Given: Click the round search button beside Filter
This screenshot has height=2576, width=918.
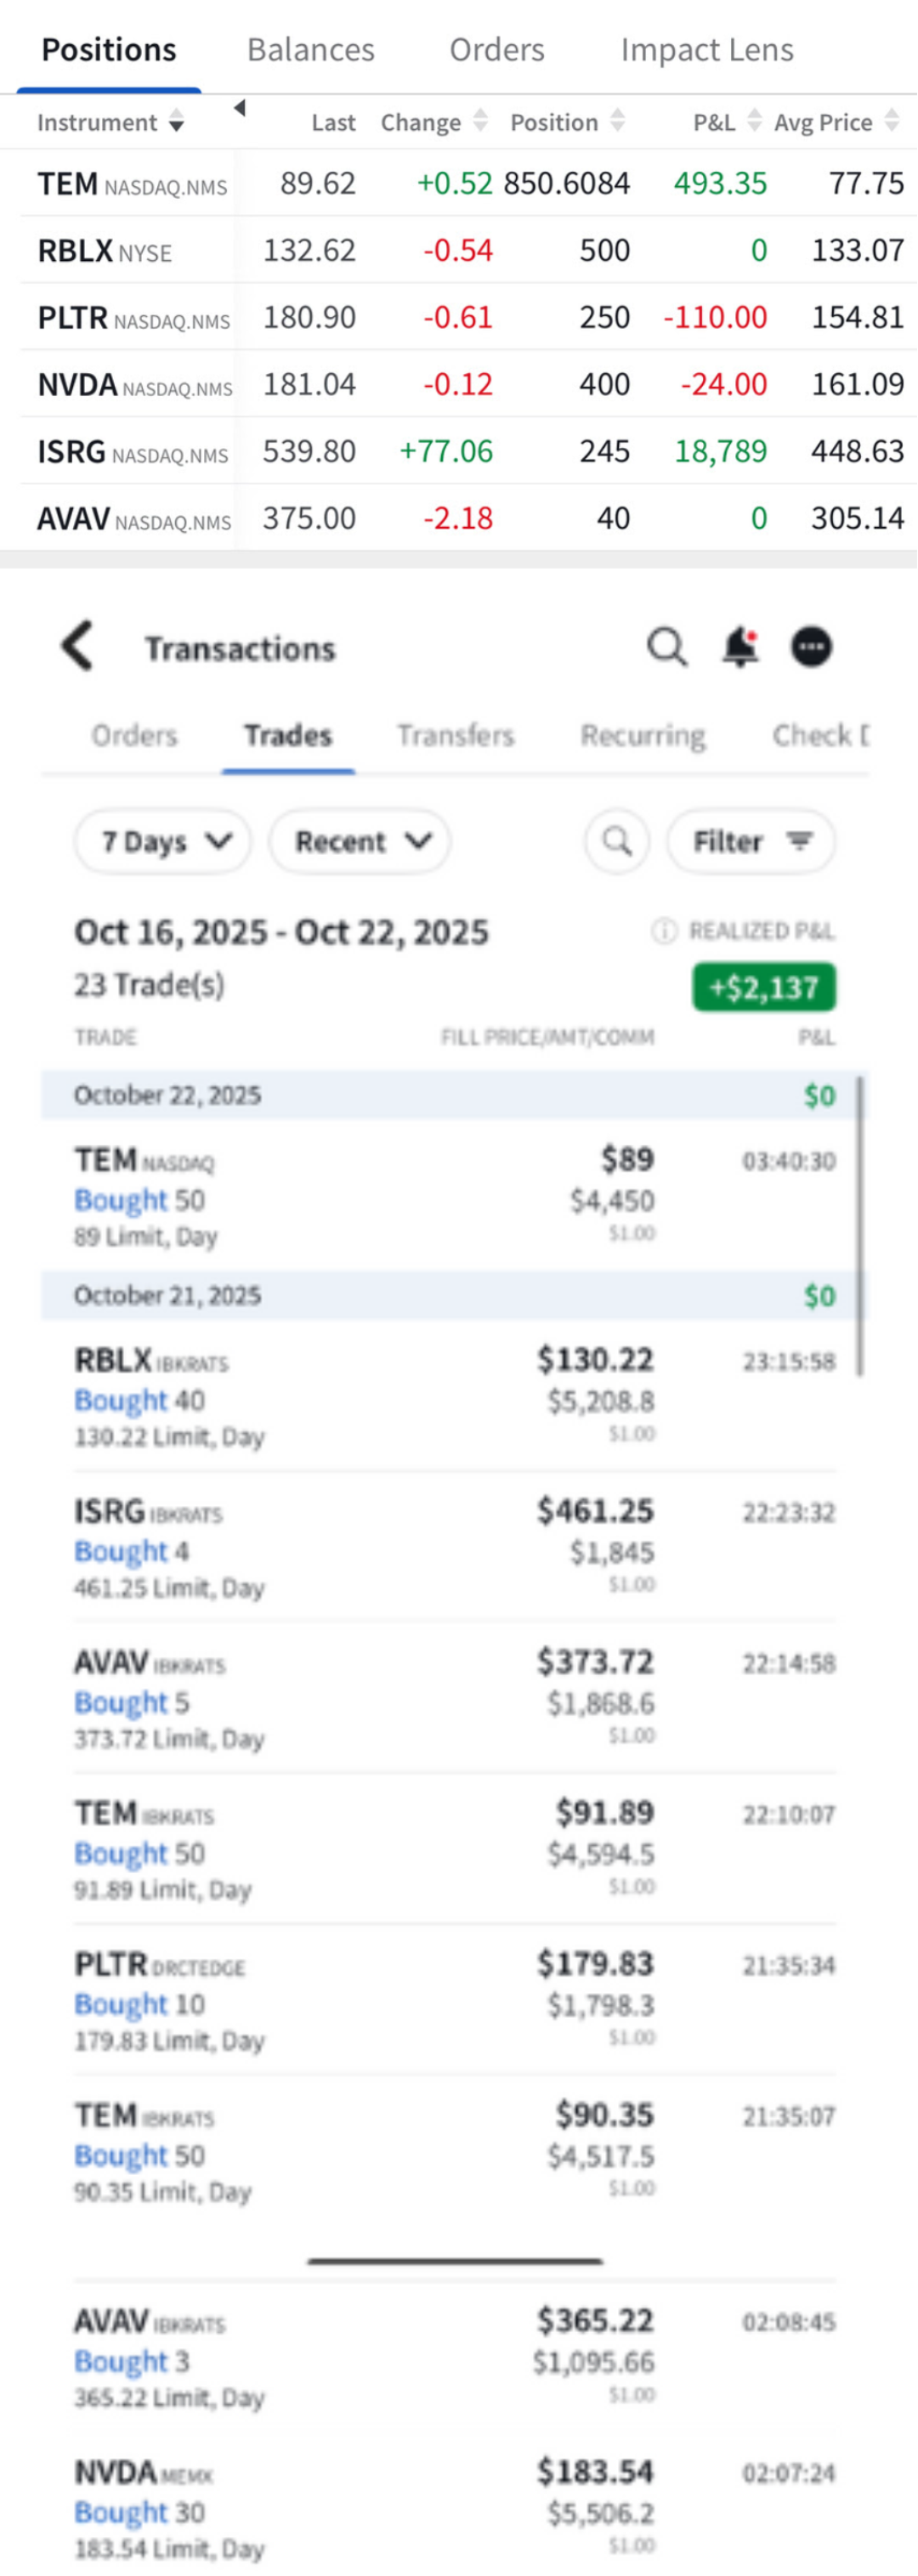Looking at the screenshot, I should click(x=617, y=841).
